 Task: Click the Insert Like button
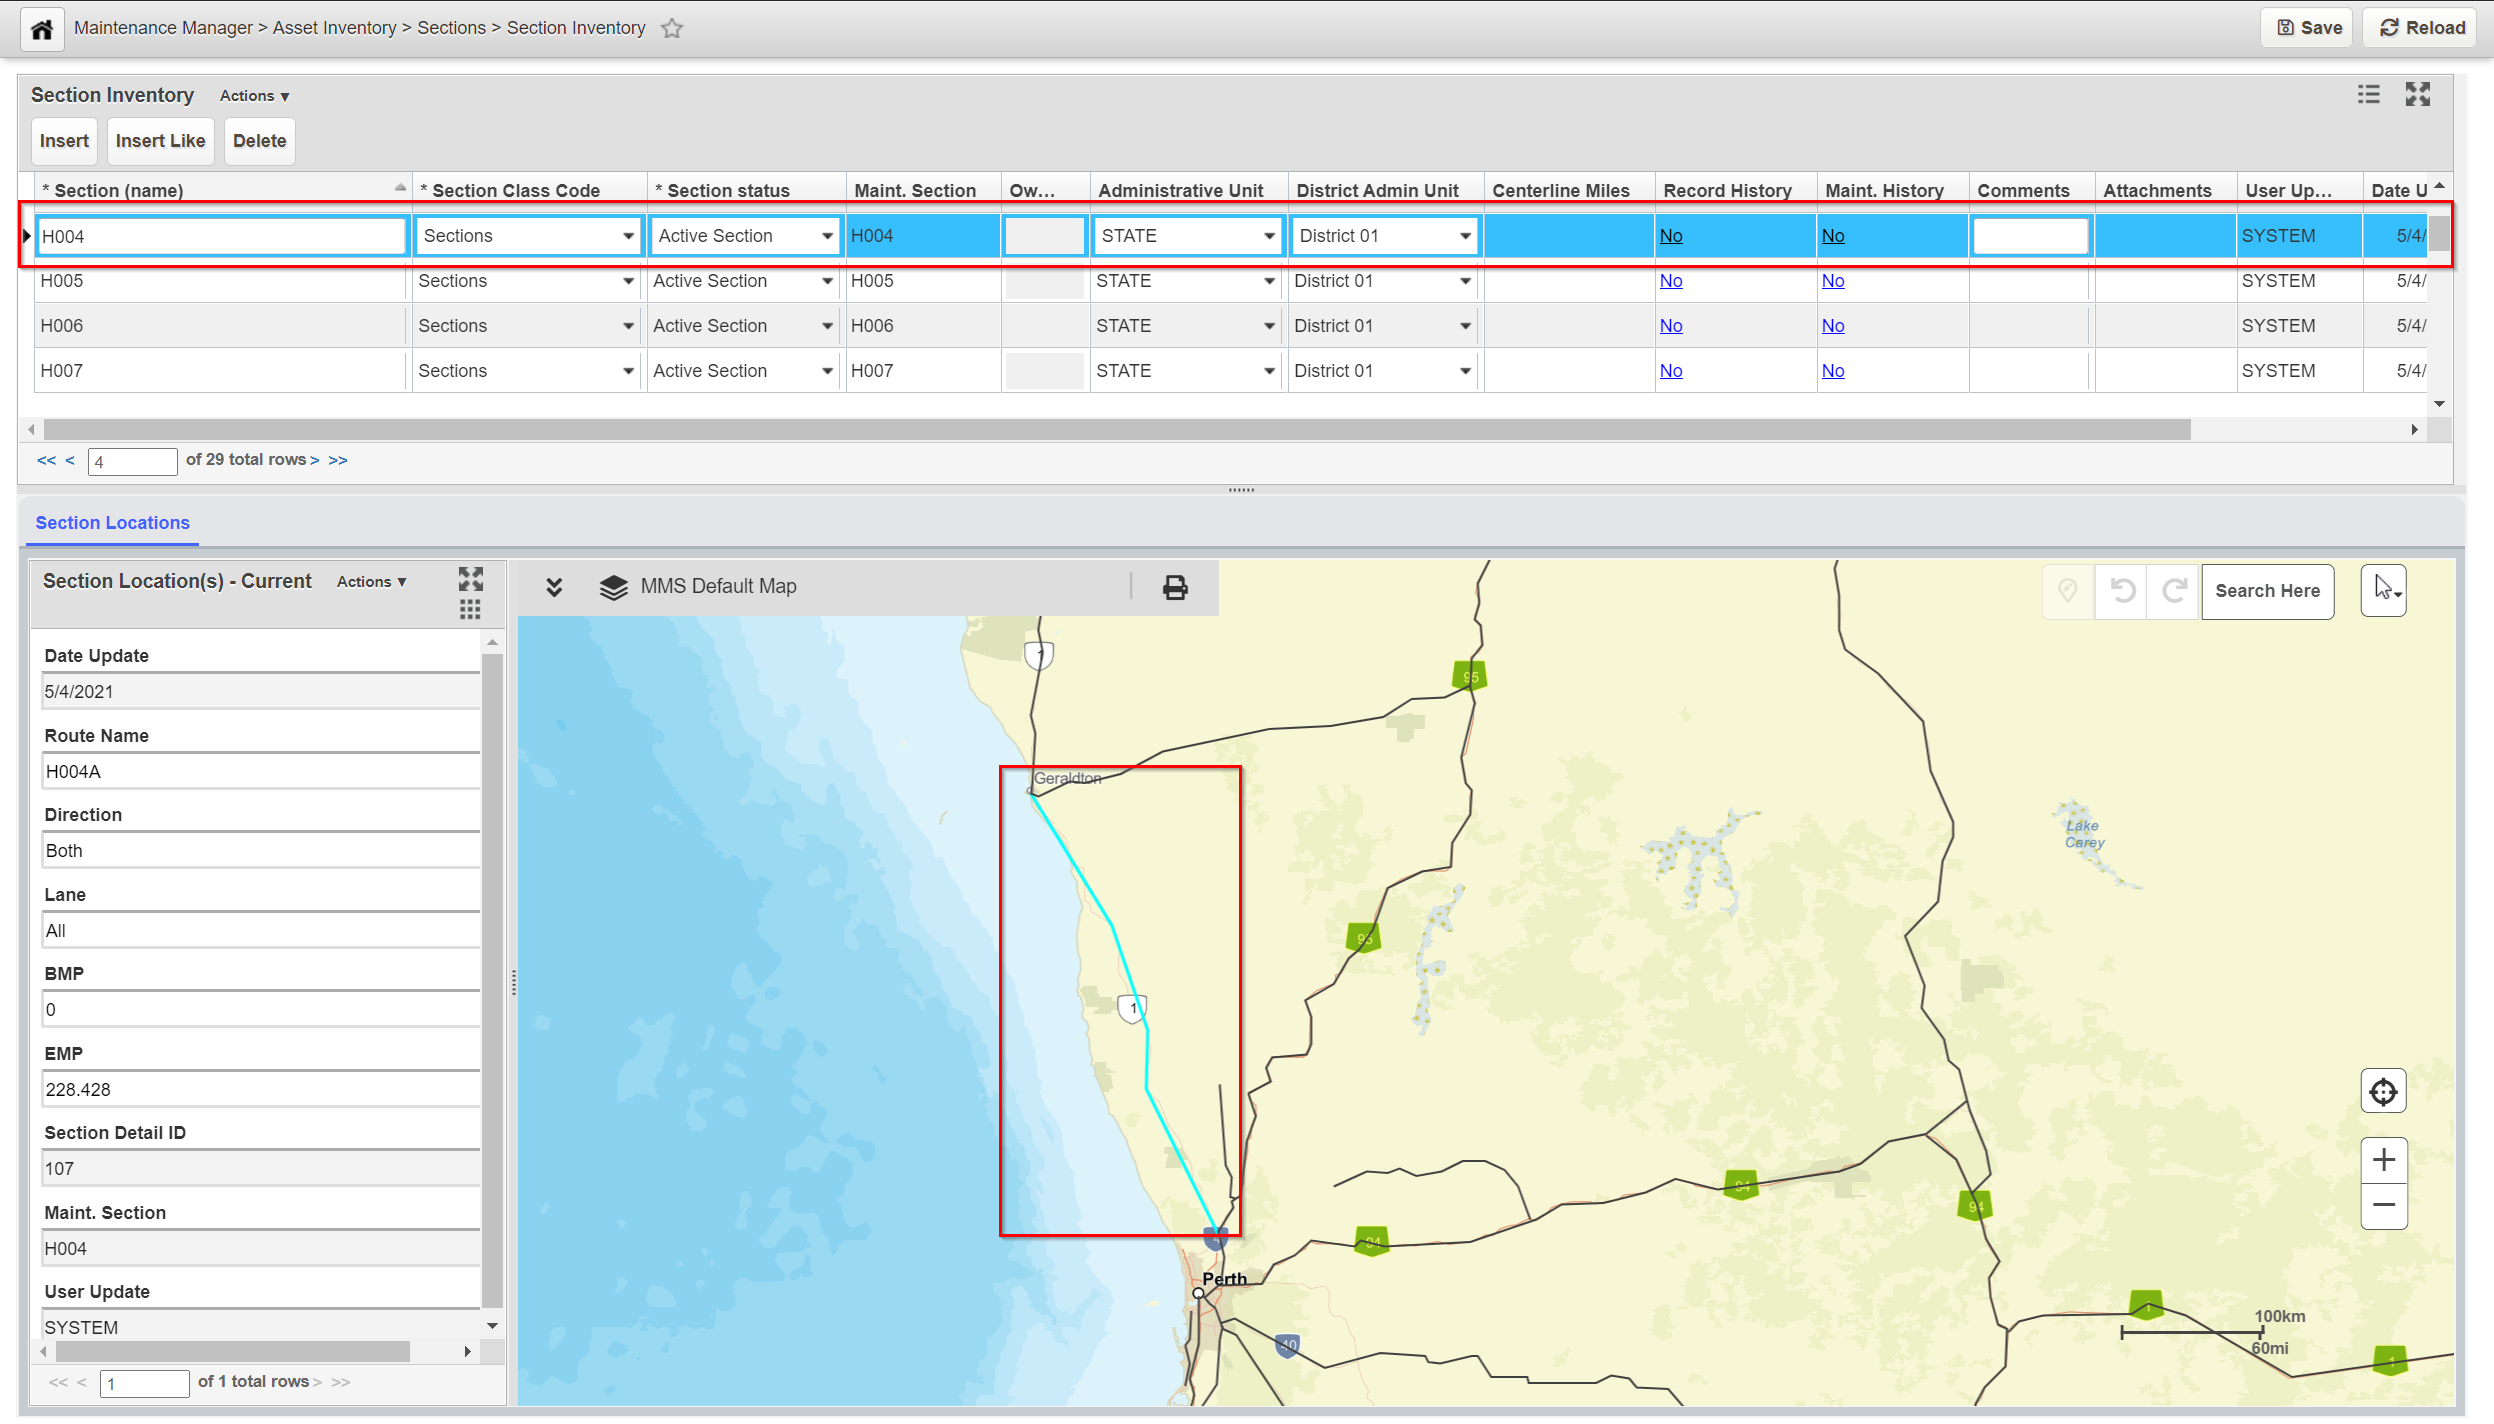160,141
